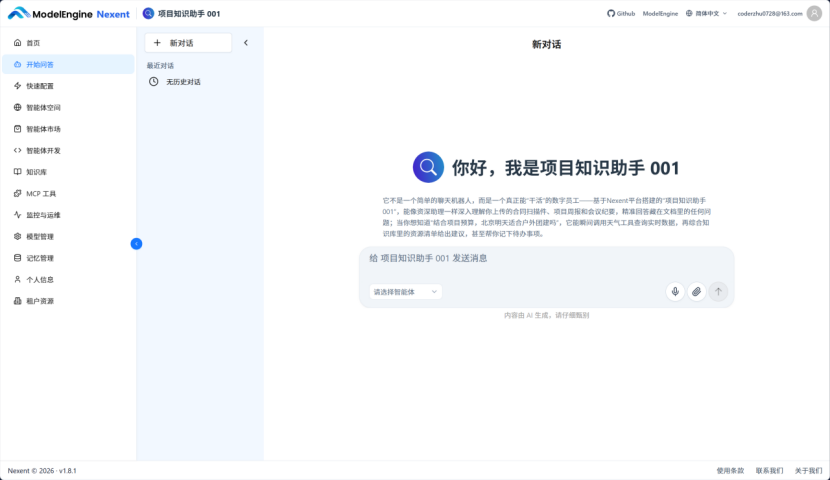Click the 智能体市场 shopping bag icon
This screenshot has height=480, width=830.
pyautogui.click(x=17, y=129)
